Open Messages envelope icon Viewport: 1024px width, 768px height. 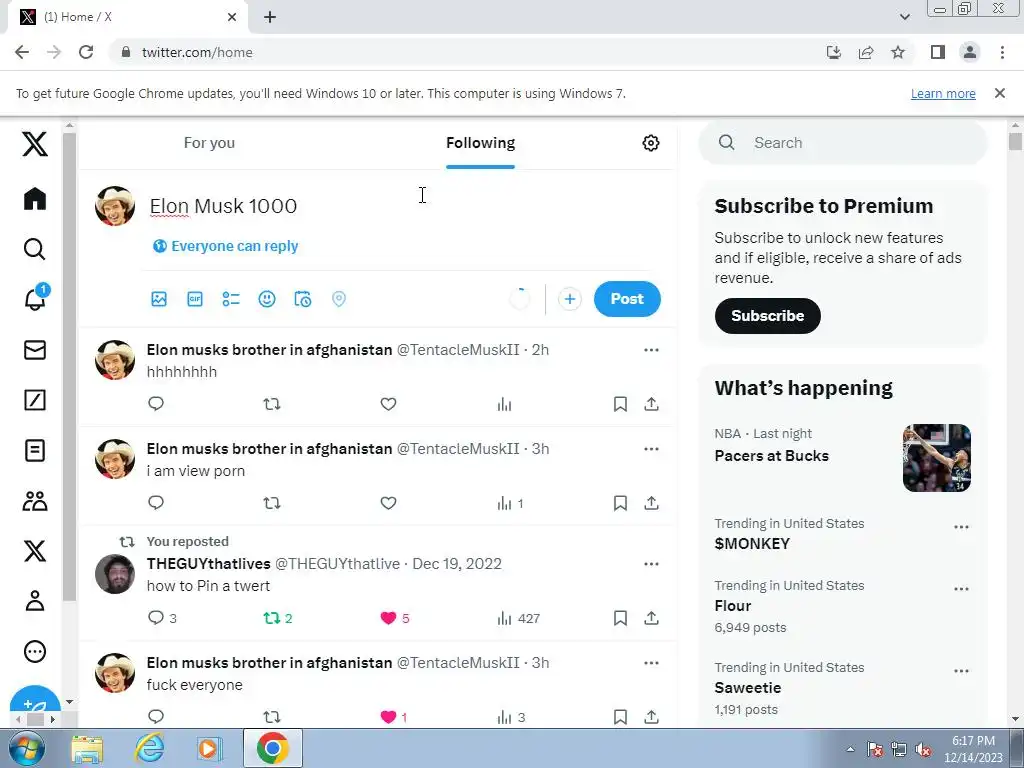pos(35,350)
